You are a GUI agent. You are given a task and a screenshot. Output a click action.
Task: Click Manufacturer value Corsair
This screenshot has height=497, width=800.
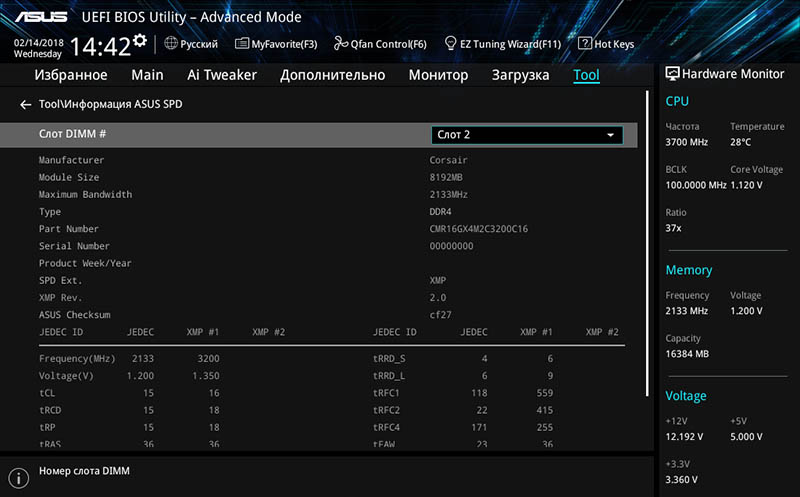448,160
